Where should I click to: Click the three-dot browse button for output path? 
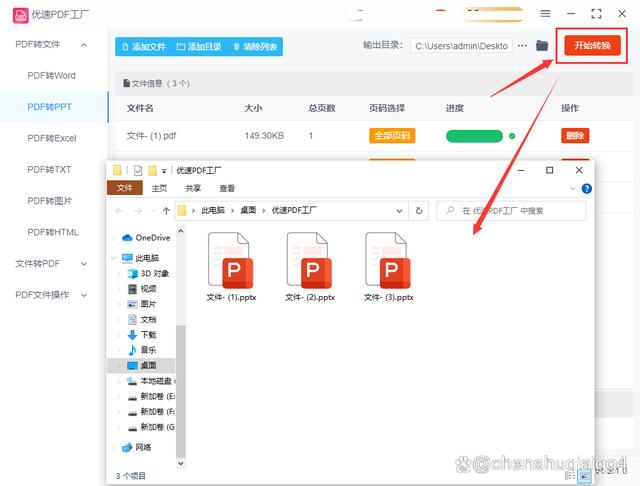[x=522, y=46]
